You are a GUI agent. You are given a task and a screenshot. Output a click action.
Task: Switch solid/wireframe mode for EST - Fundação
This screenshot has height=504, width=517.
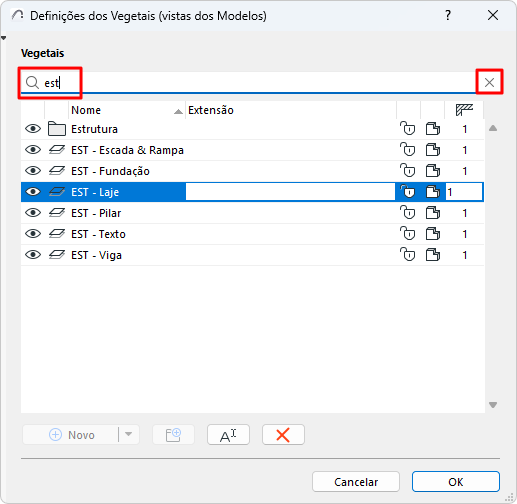(x=433, y=171)
